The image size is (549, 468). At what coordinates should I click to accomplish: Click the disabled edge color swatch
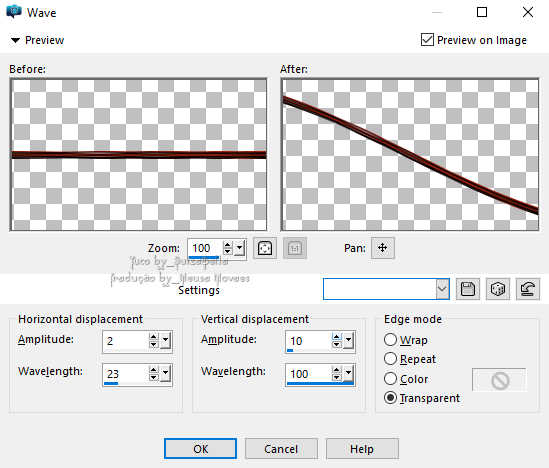point(499,380)
